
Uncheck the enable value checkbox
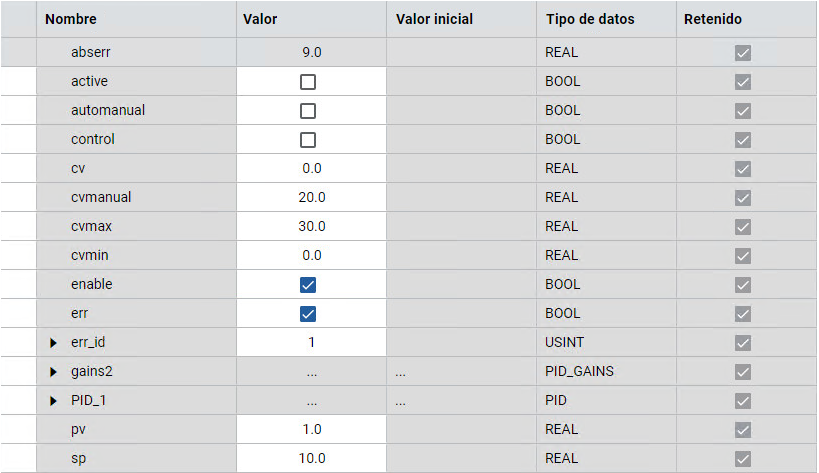pyautogui.click(x=308, y=285)
